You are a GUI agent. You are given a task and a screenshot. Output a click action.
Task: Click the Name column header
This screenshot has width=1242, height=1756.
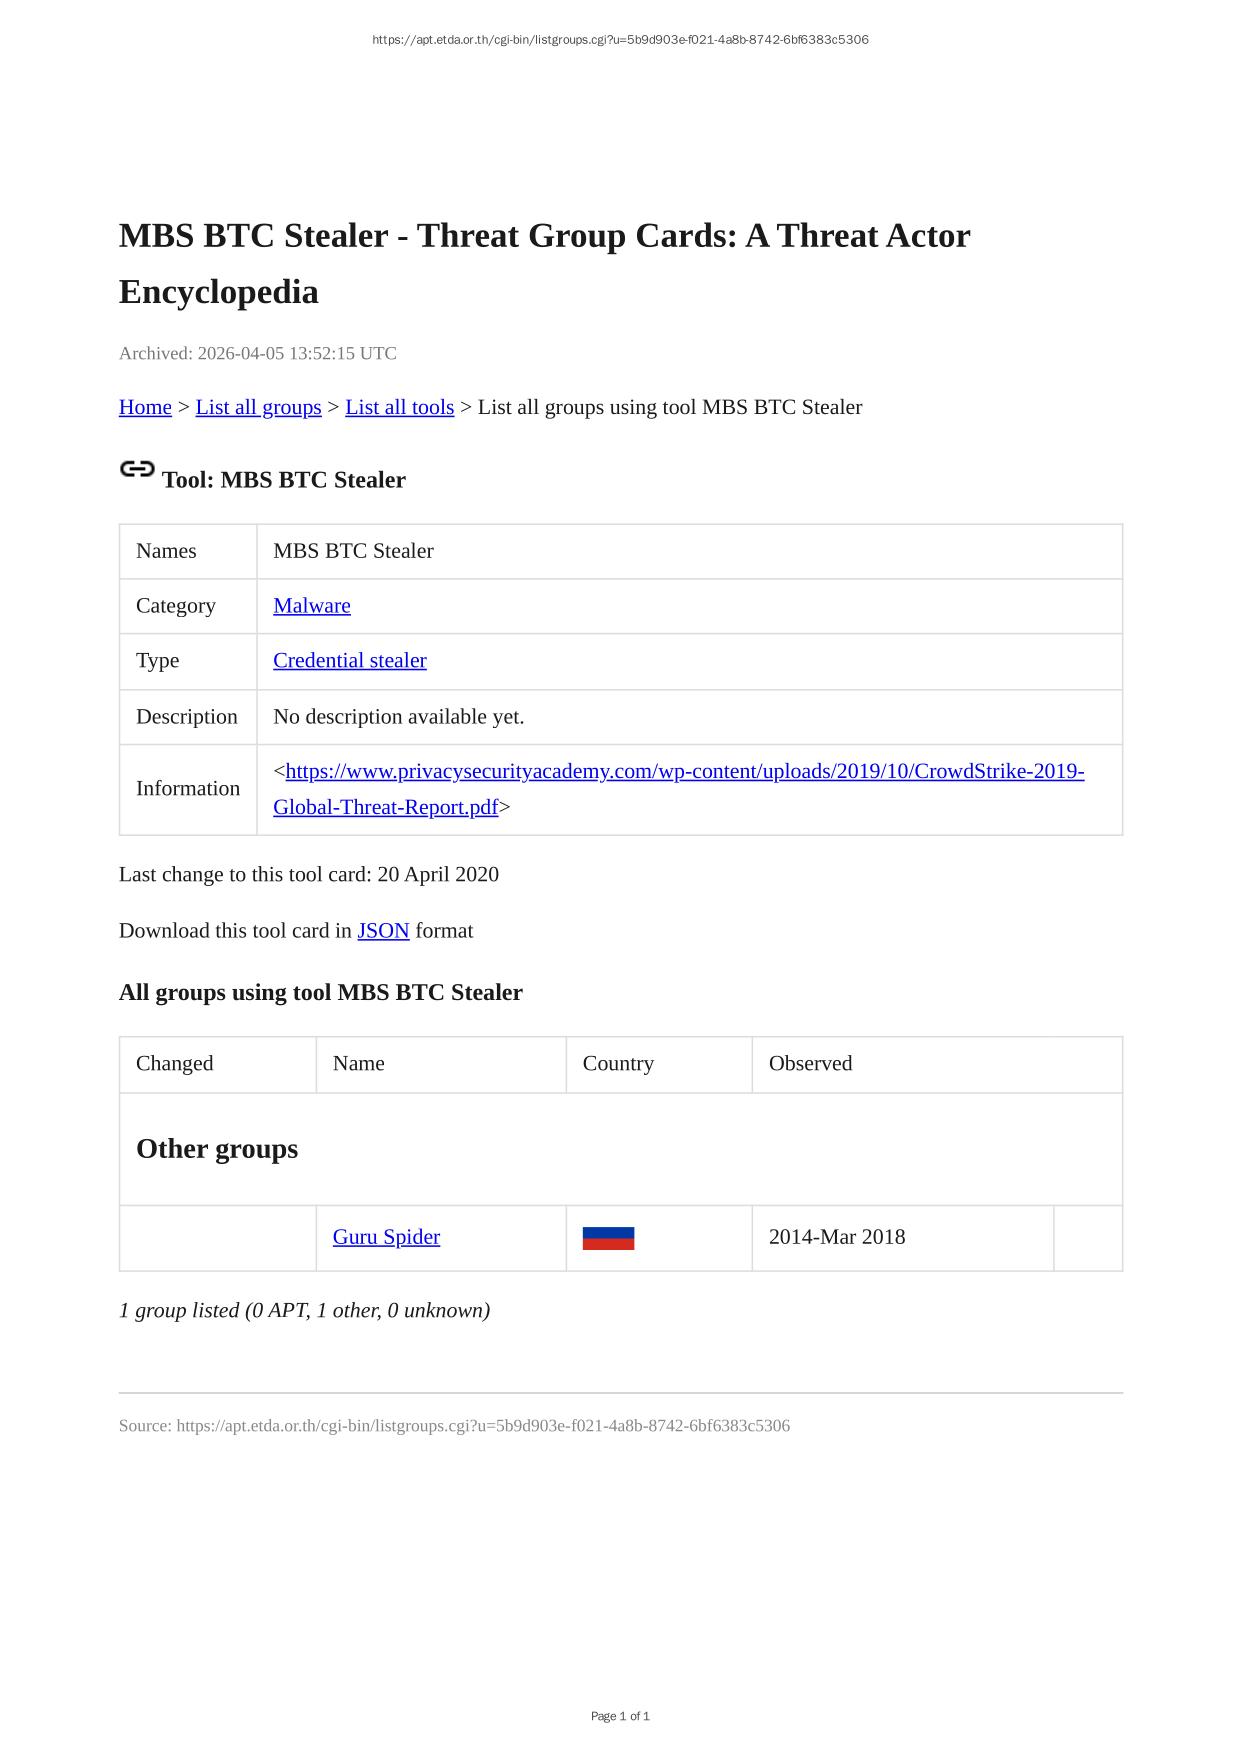[x=358, y=1064]
